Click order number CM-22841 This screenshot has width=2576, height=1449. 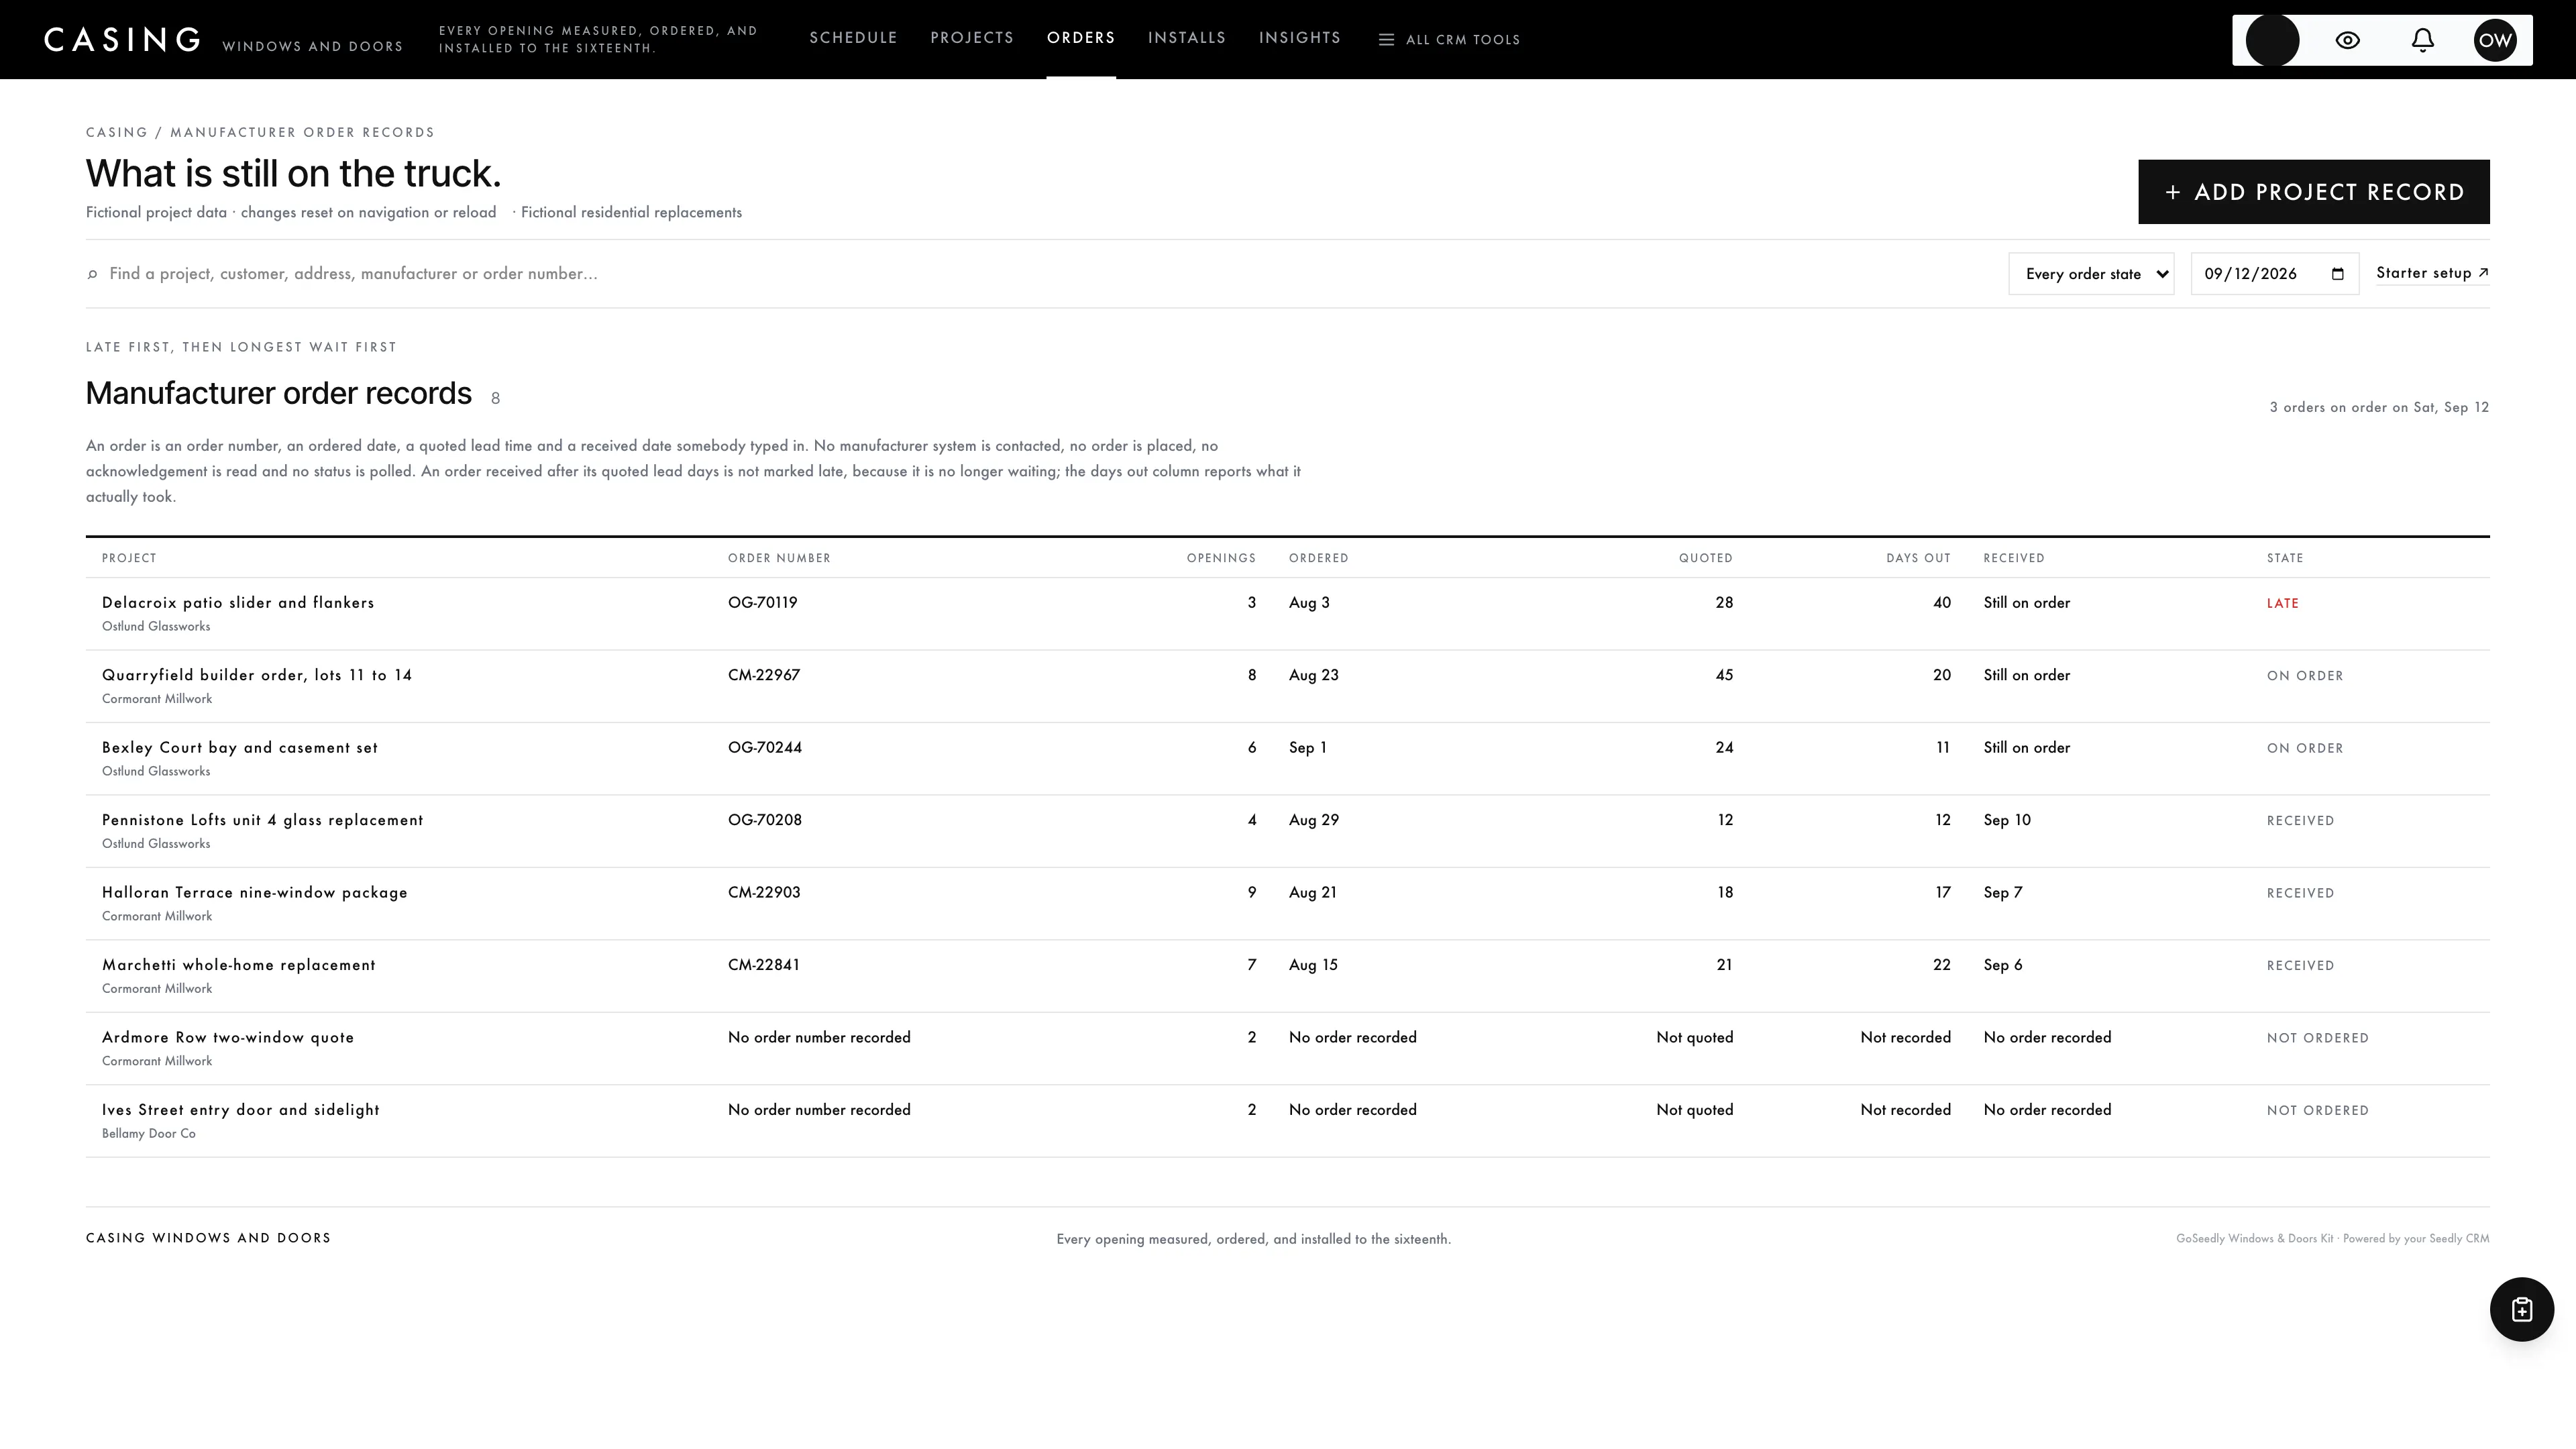[x=764, y=965]
